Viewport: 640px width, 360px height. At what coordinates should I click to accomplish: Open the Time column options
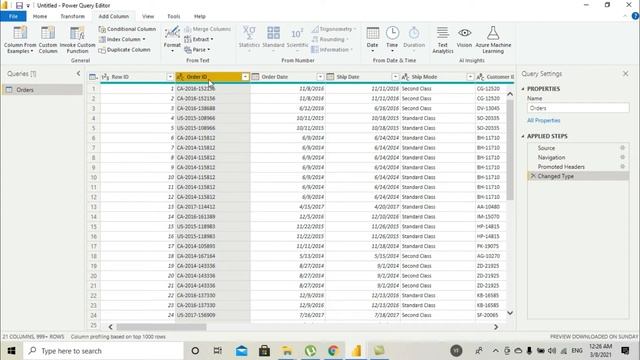pos(392,40)
